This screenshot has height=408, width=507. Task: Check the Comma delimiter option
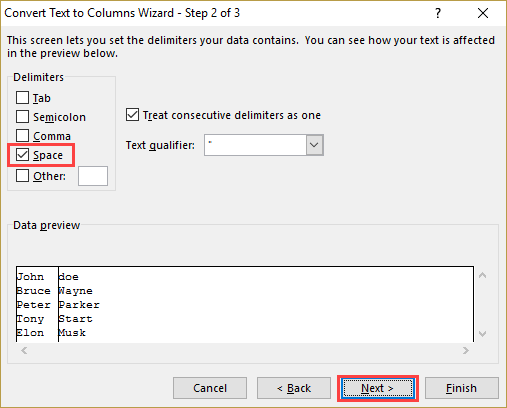point(22,136)
